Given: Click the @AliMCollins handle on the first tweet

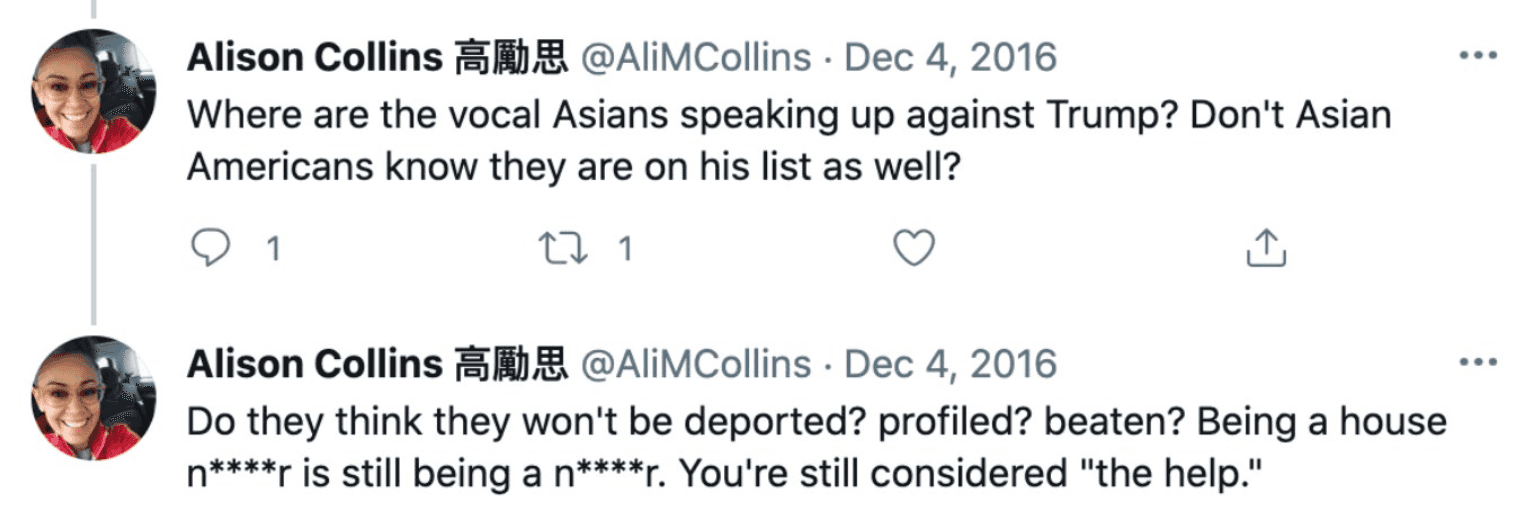Looking at the screenshot, I should [x=696, y=58].
